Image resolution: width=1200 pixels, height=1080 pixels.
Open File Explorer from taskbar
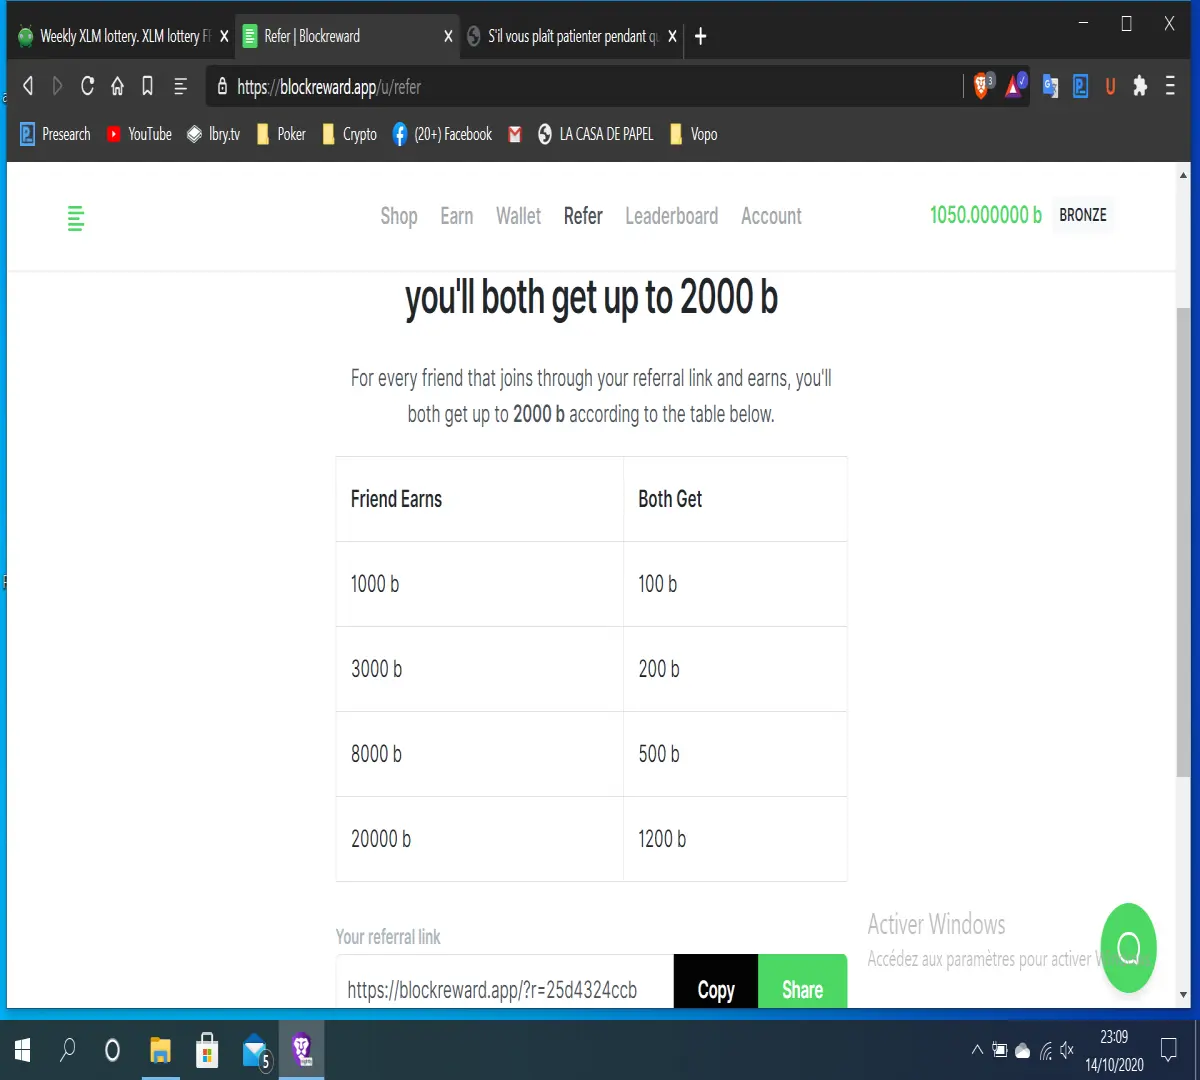[x=160, y=1050]
